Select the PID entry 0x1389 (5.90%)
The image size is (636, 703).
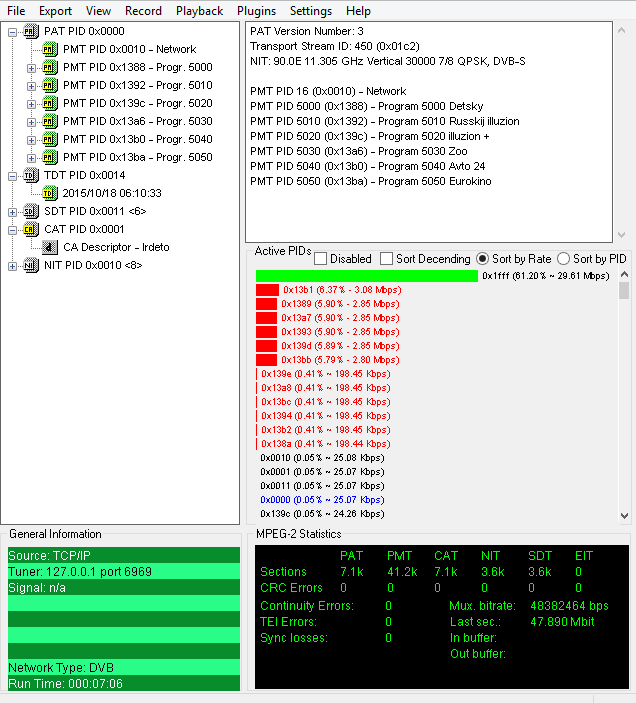340,304
